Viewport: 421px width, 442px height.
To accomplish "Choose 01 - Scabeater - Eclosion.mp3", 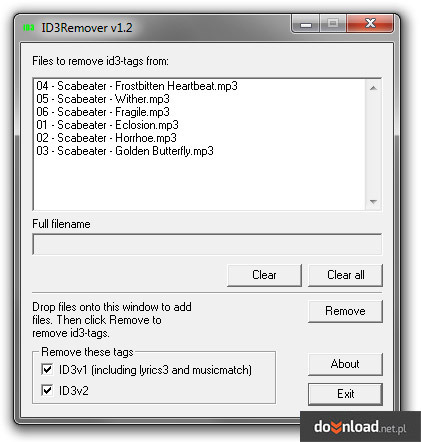I will 107,125.
